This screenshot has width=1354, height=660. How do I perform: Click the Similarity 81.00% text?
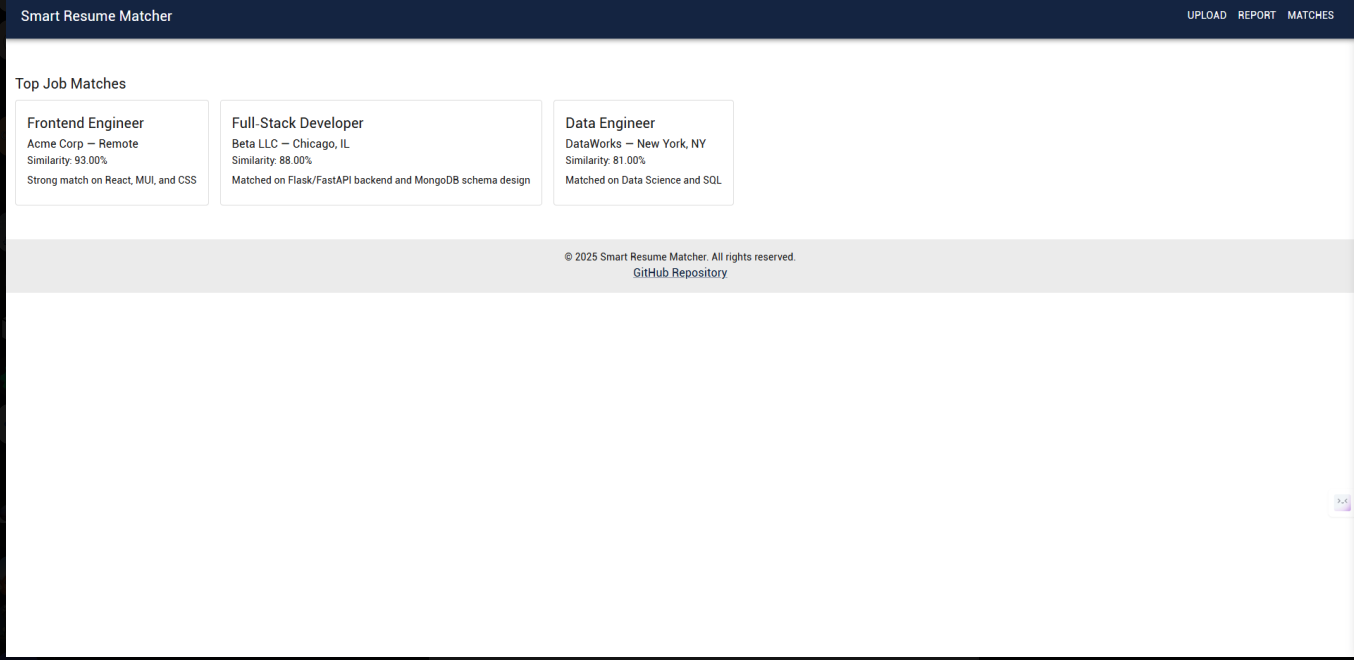click(605, 160)
